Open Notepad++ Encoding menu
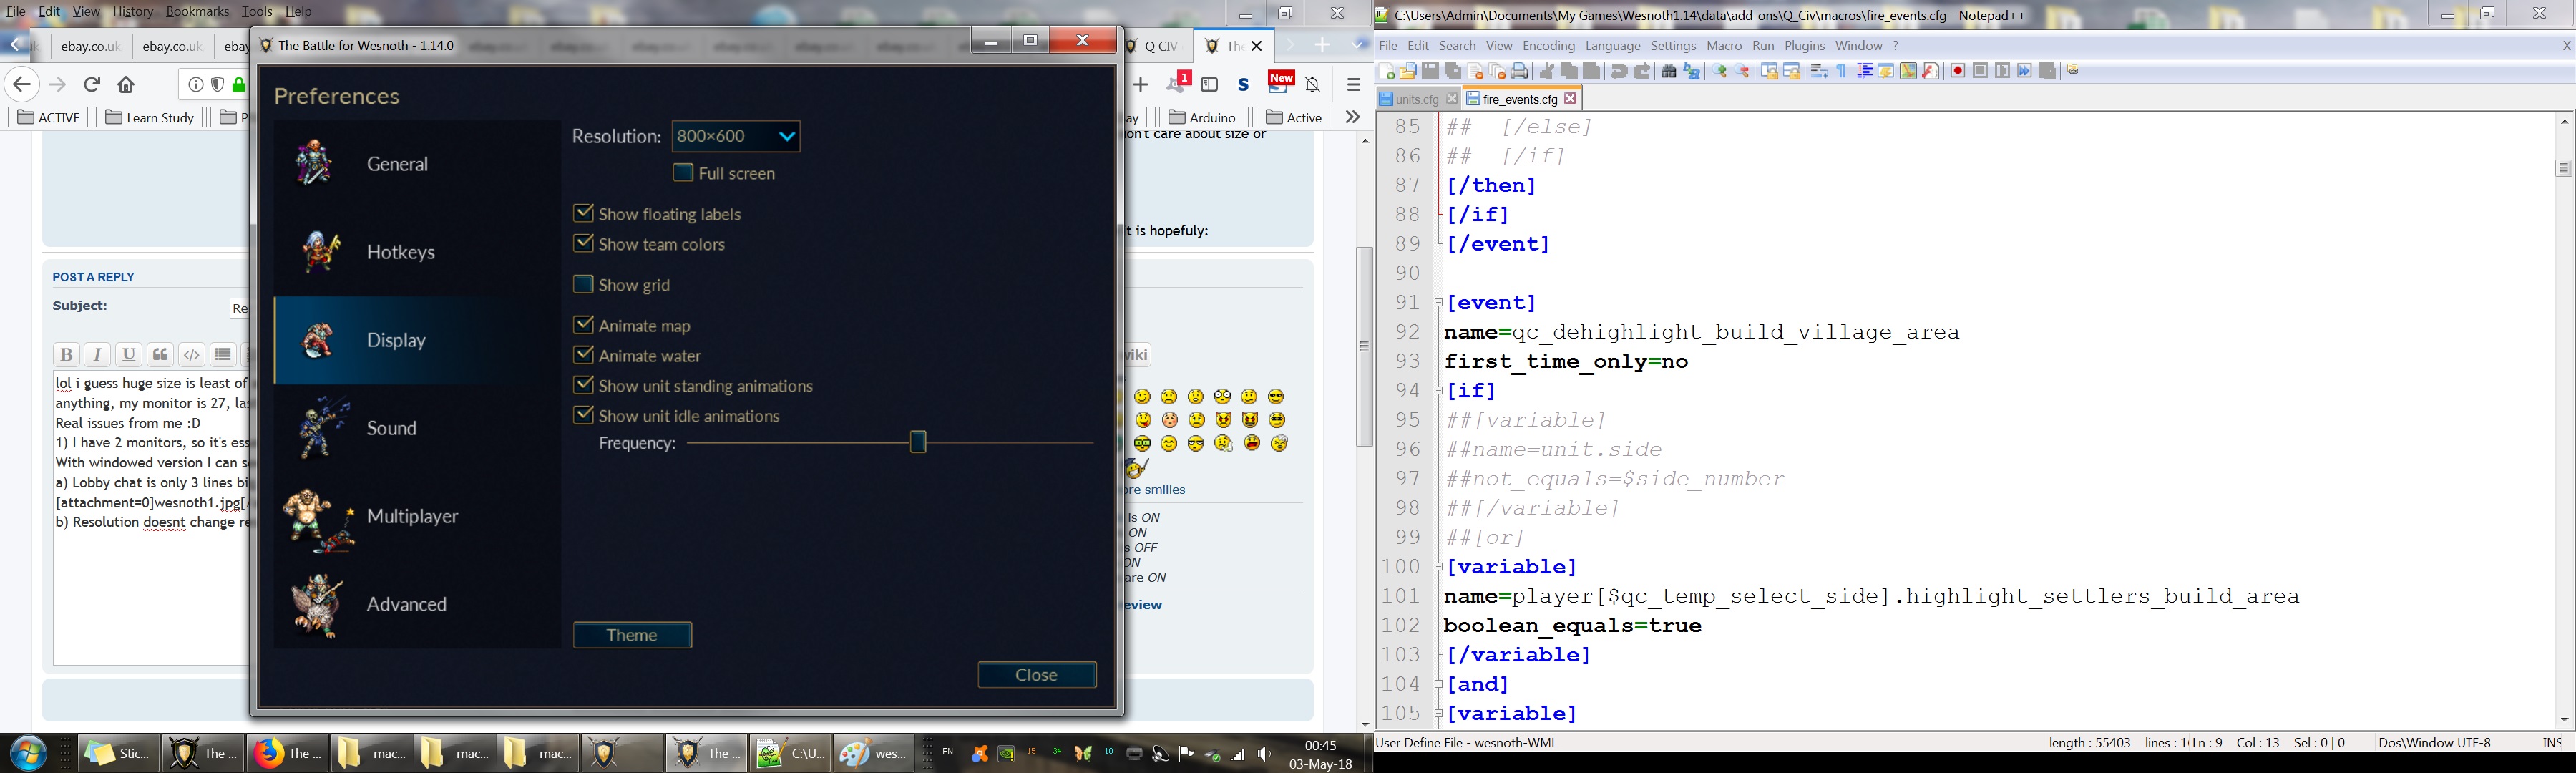This screenshot has width=2576, height=773. 1549,46
